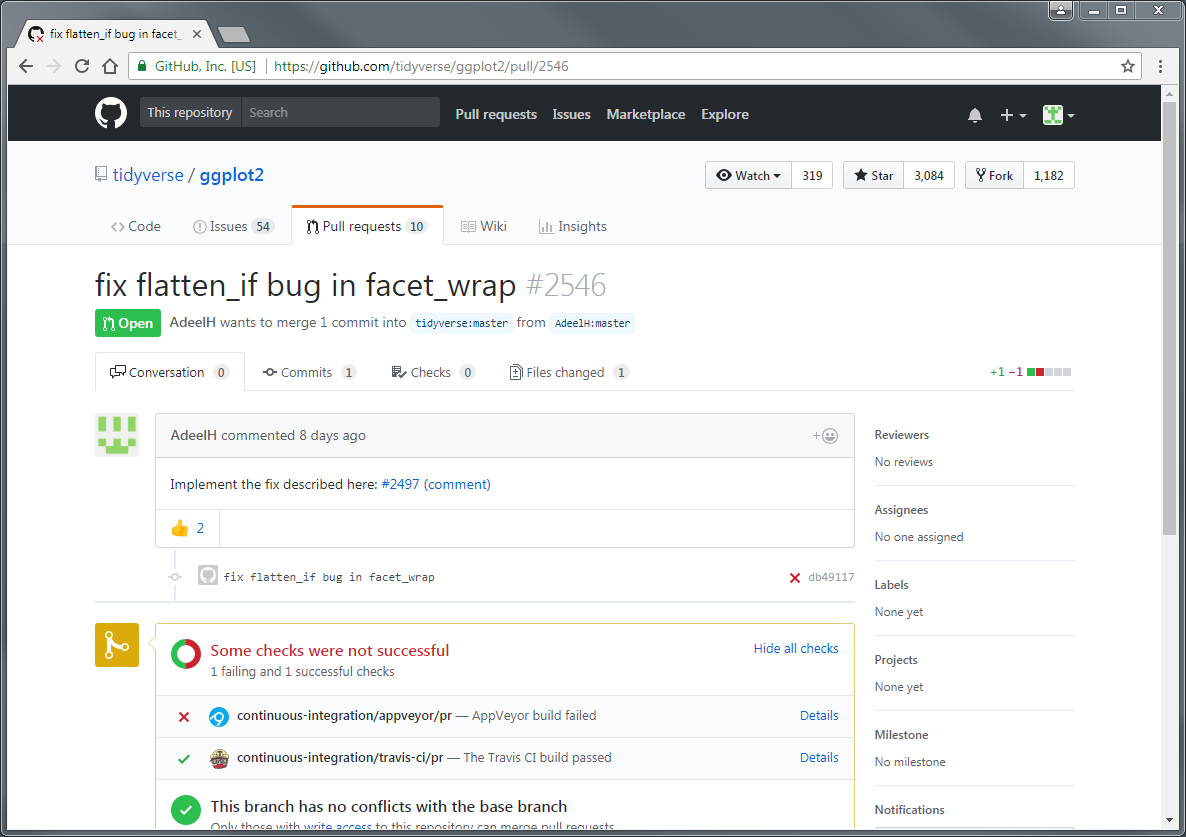Reload the page with browser refresh icon
Viewport: 1186px width, 837px height.
(82, 67)
